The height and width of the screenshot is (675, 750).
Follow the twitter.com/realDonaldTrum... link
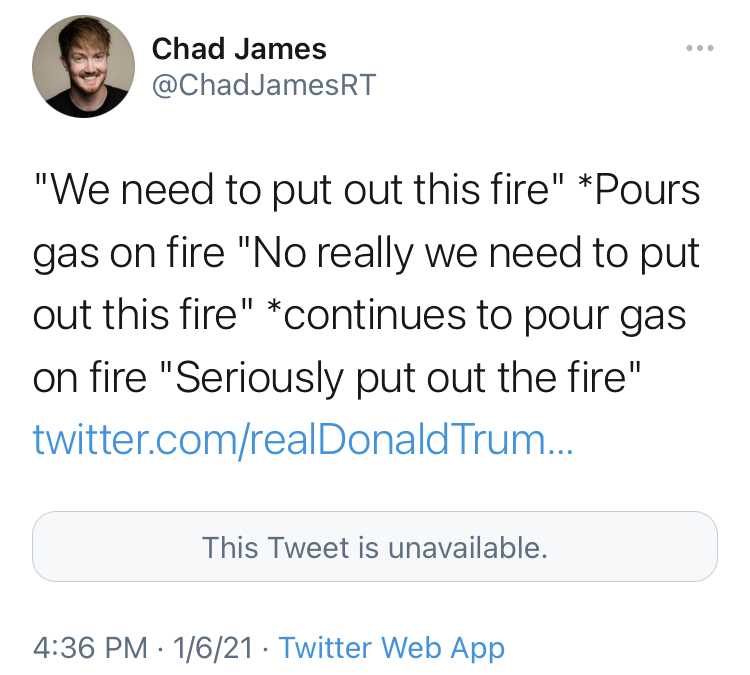click(x=303, y=439)
